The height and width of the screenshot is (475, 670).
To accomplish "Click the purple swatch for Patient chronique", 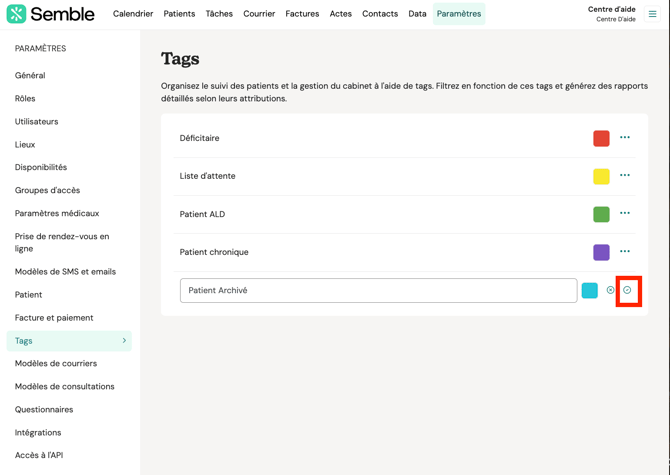I will (601, 252).
